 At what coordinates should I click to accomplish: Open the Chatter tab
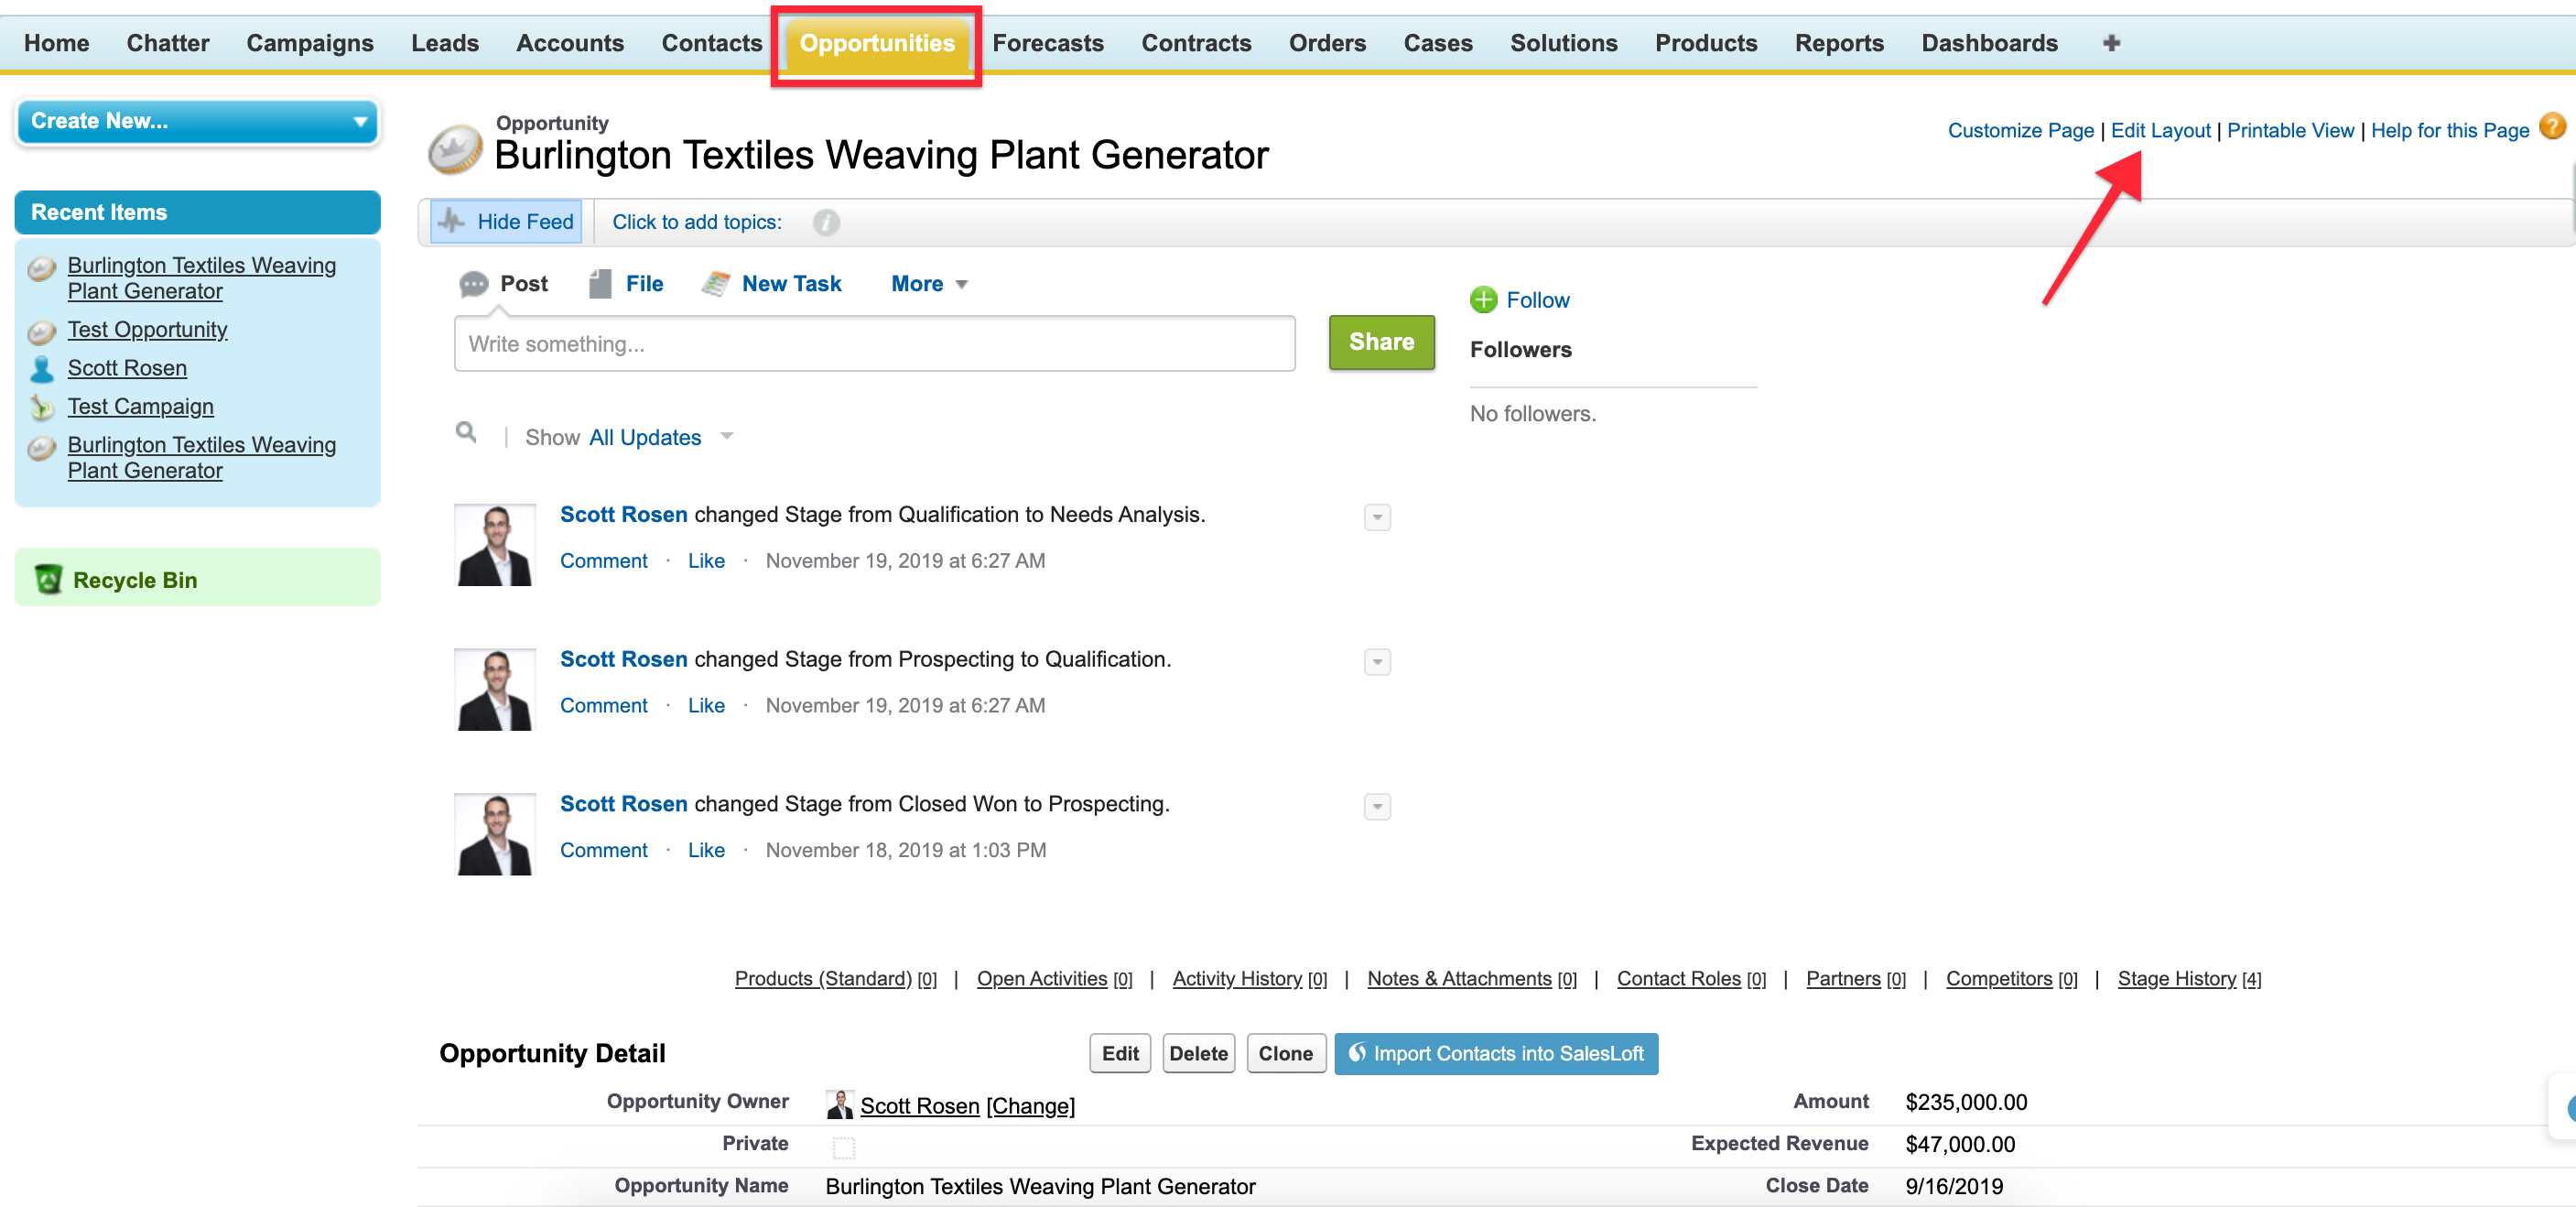[168, 43]
